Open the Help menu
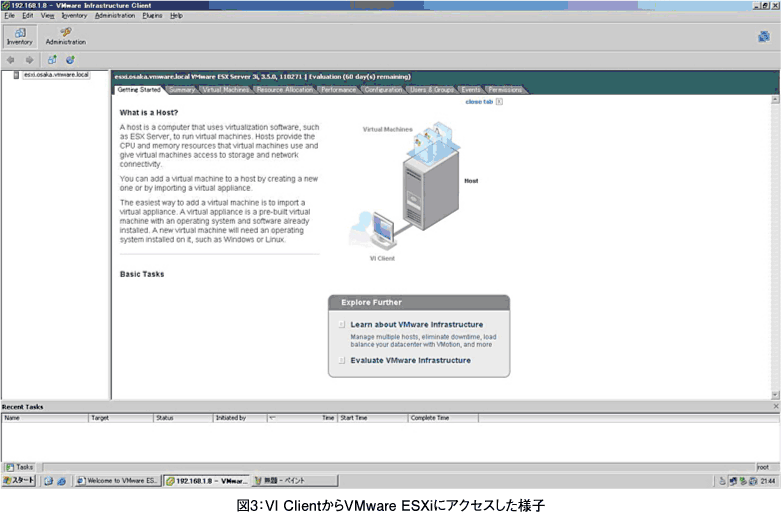Viewport: 781px width, 517px height. coord(176,15)
